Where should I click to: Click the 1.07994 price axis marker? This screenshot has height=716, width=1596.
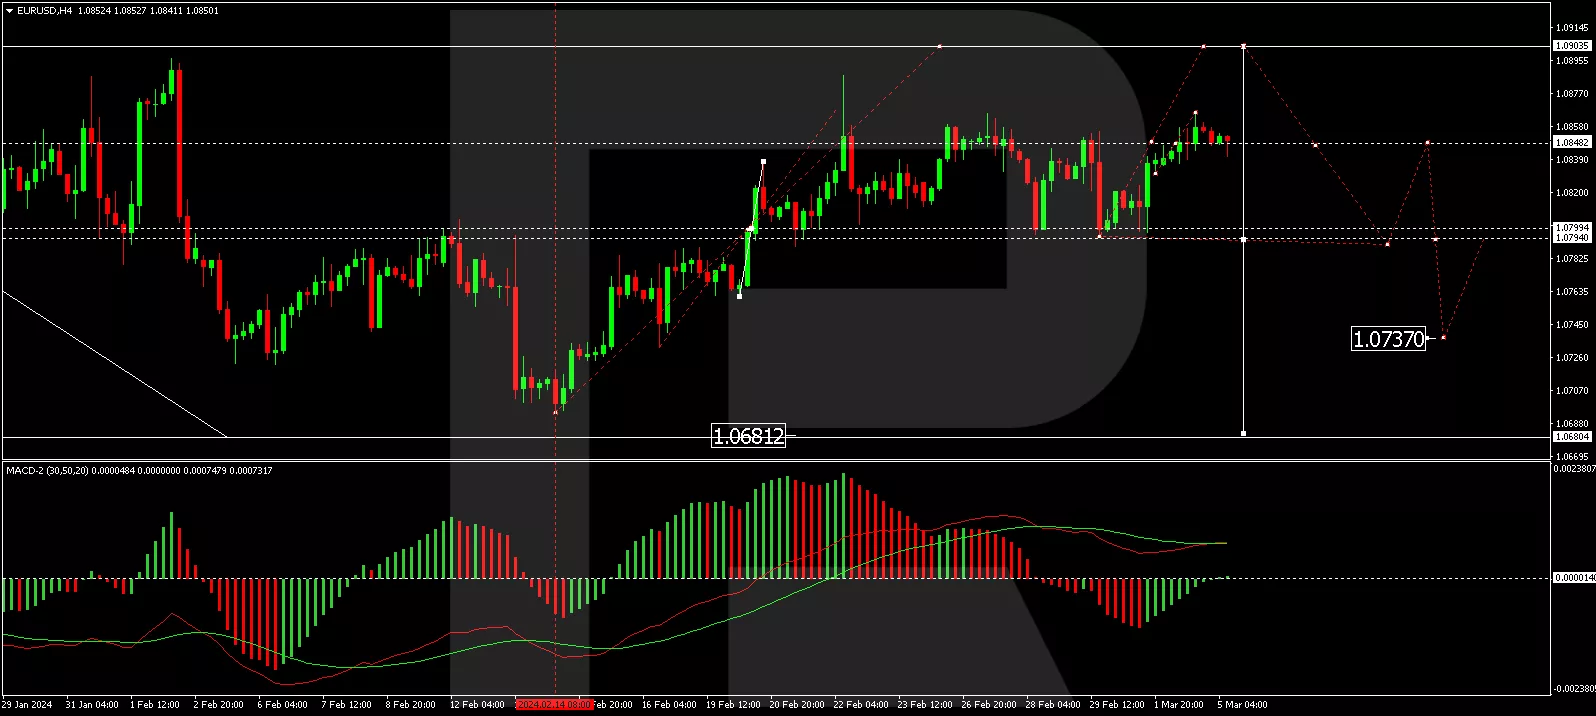[x=1571, y=228]
